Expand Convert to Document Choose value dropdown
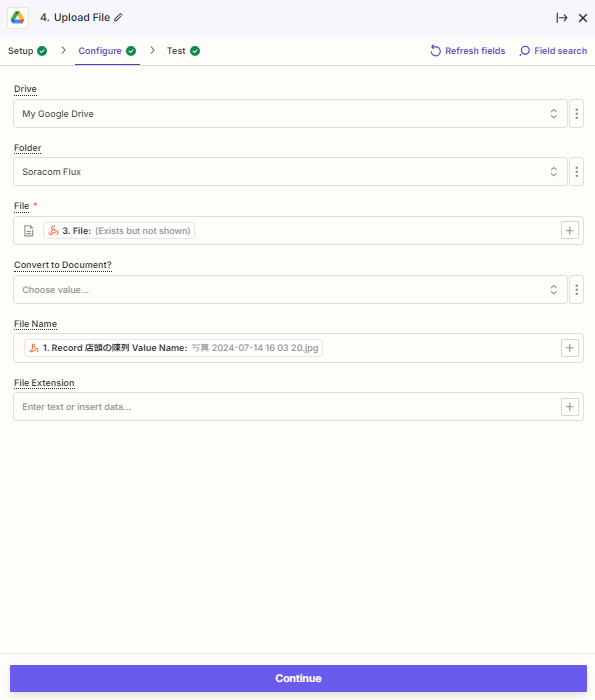Screen dimensions: 595x700 tap(290, 290)
